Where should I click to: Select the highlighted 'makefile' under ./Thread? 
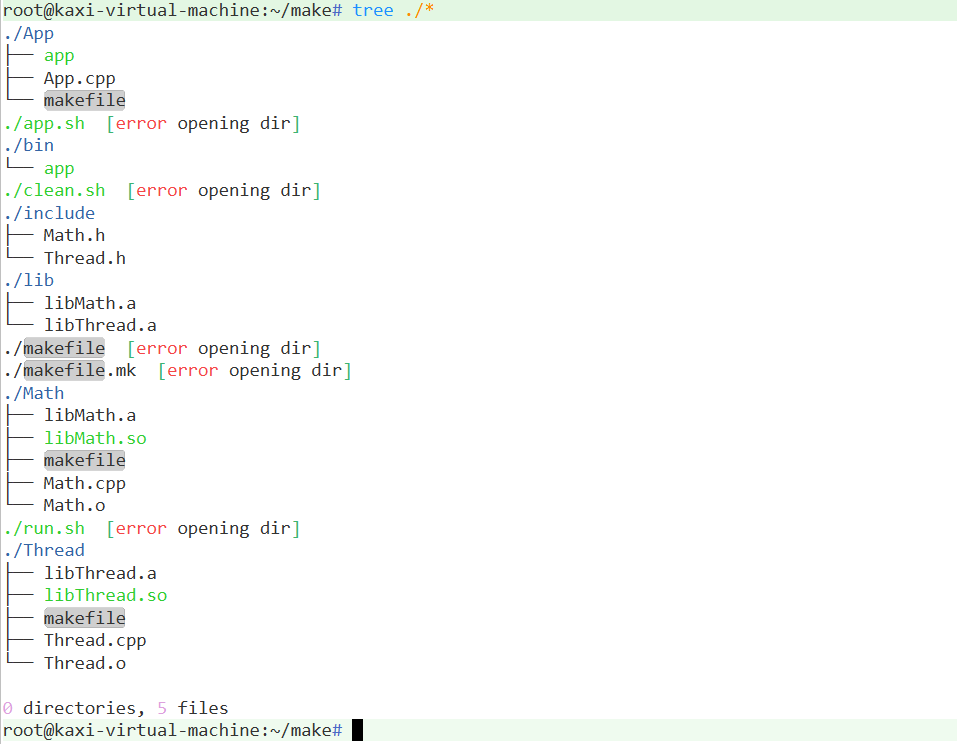click(x=85, y=618)
